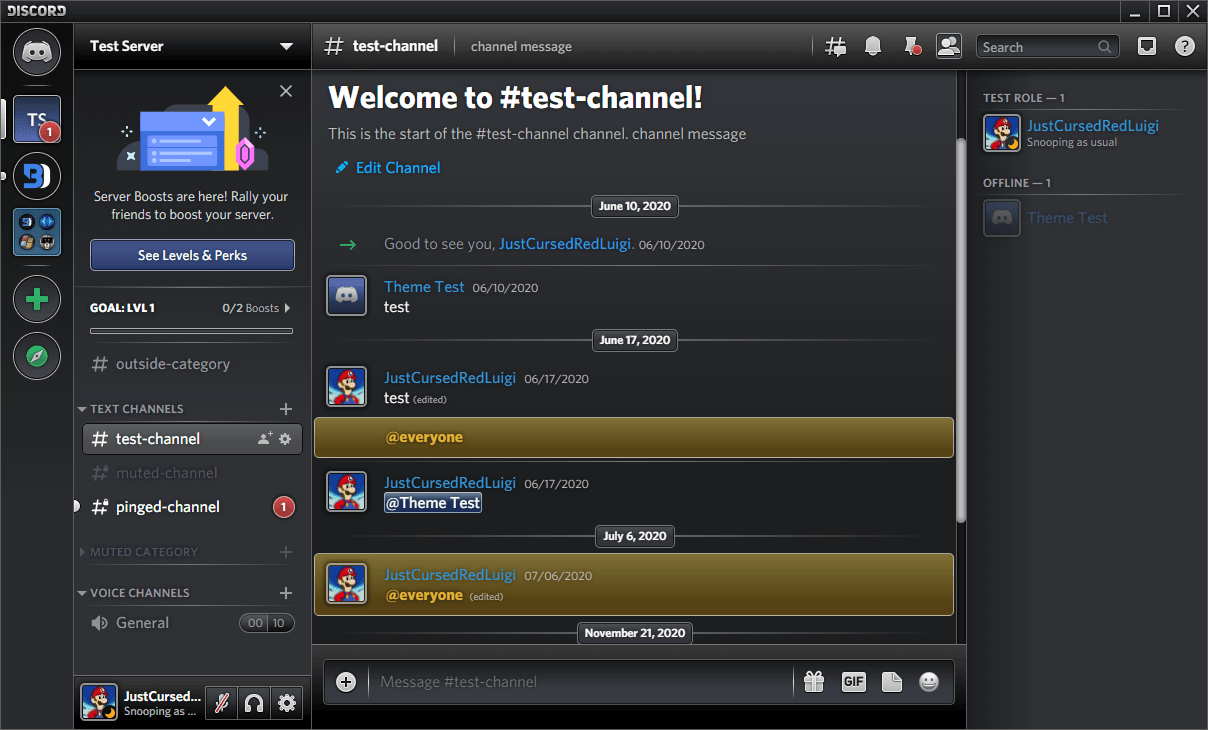Select the pinged-channel channel
The height and width of the screenshot is (730, 1208).
[167, 507]
